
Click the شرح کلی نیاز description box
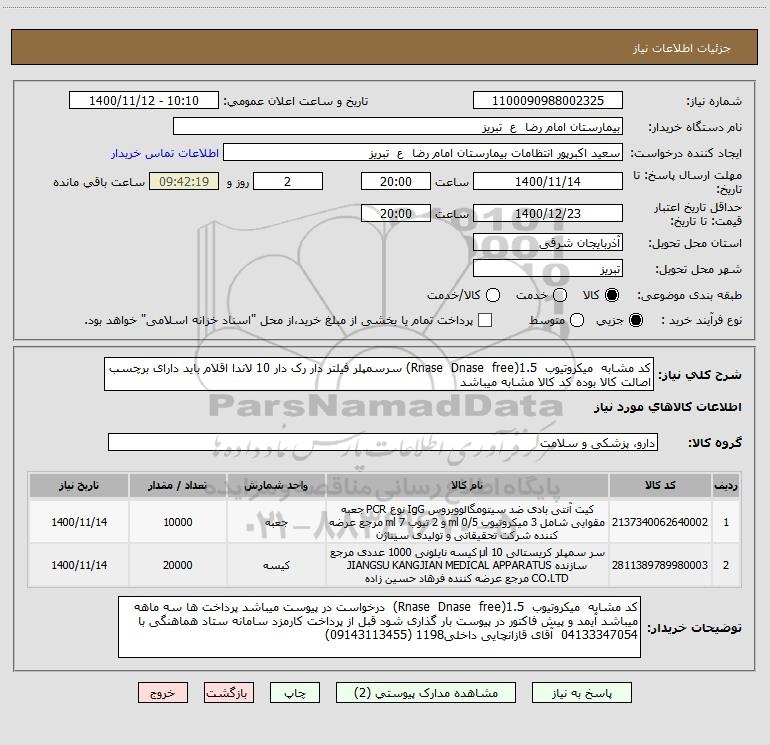click(x=379, y=374)
